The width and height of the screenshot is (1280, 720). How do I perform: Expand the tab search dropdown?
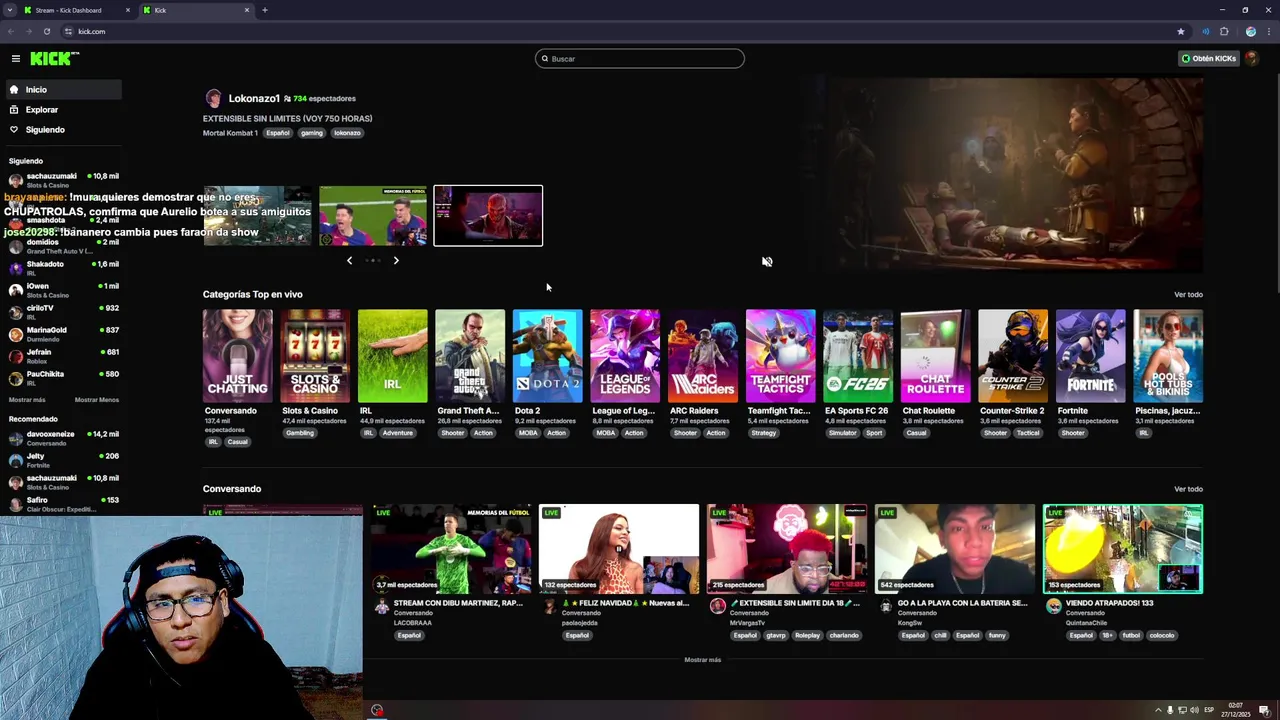(9, 10)
